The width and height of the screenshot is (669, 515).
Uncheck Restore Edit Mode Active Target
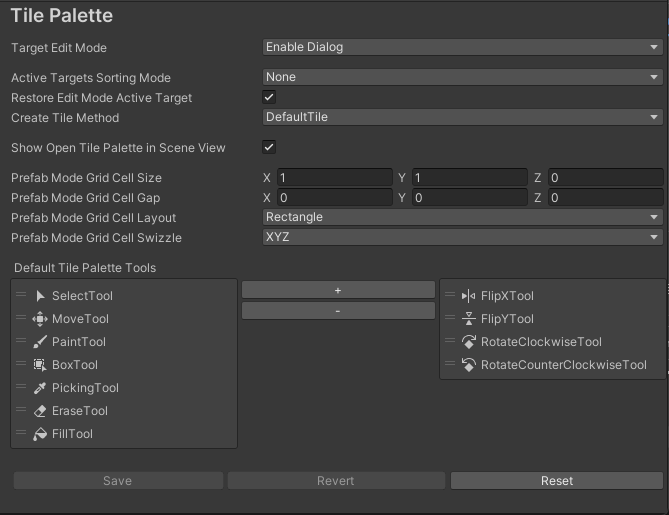point(269,97)
